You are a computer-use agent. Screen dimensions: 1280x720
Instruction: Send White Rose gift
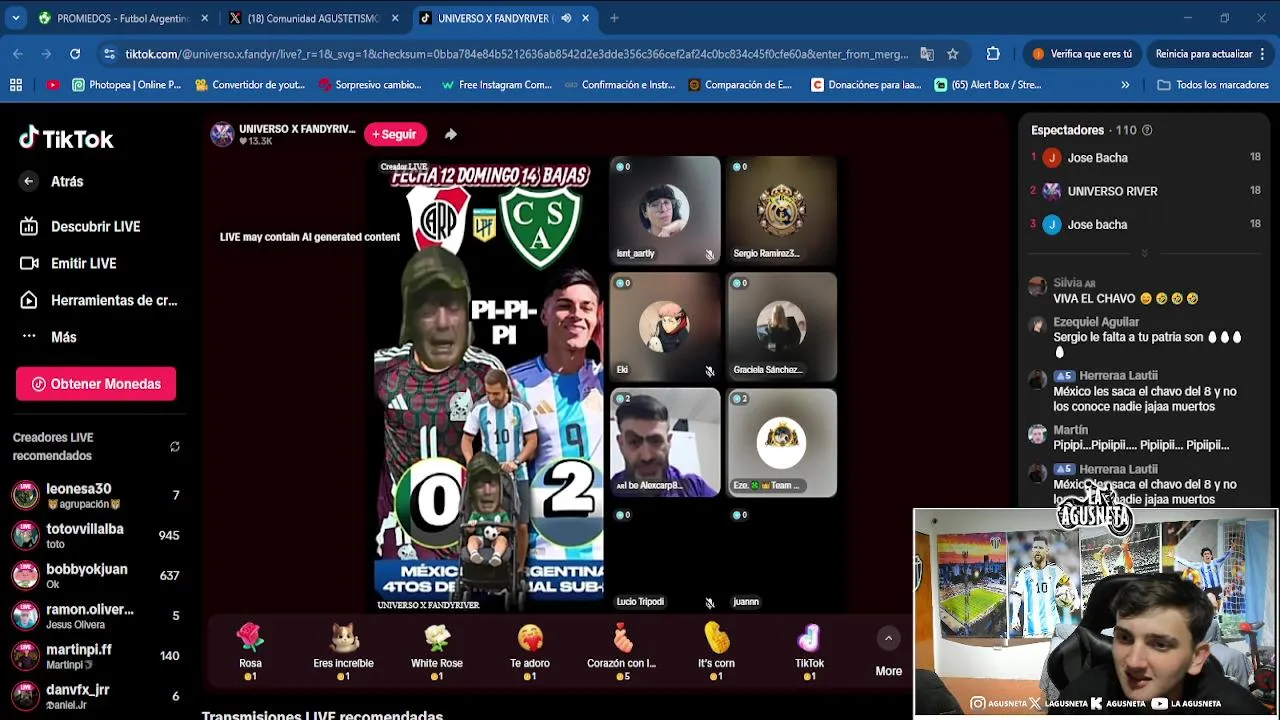click(x=437, y=651)
